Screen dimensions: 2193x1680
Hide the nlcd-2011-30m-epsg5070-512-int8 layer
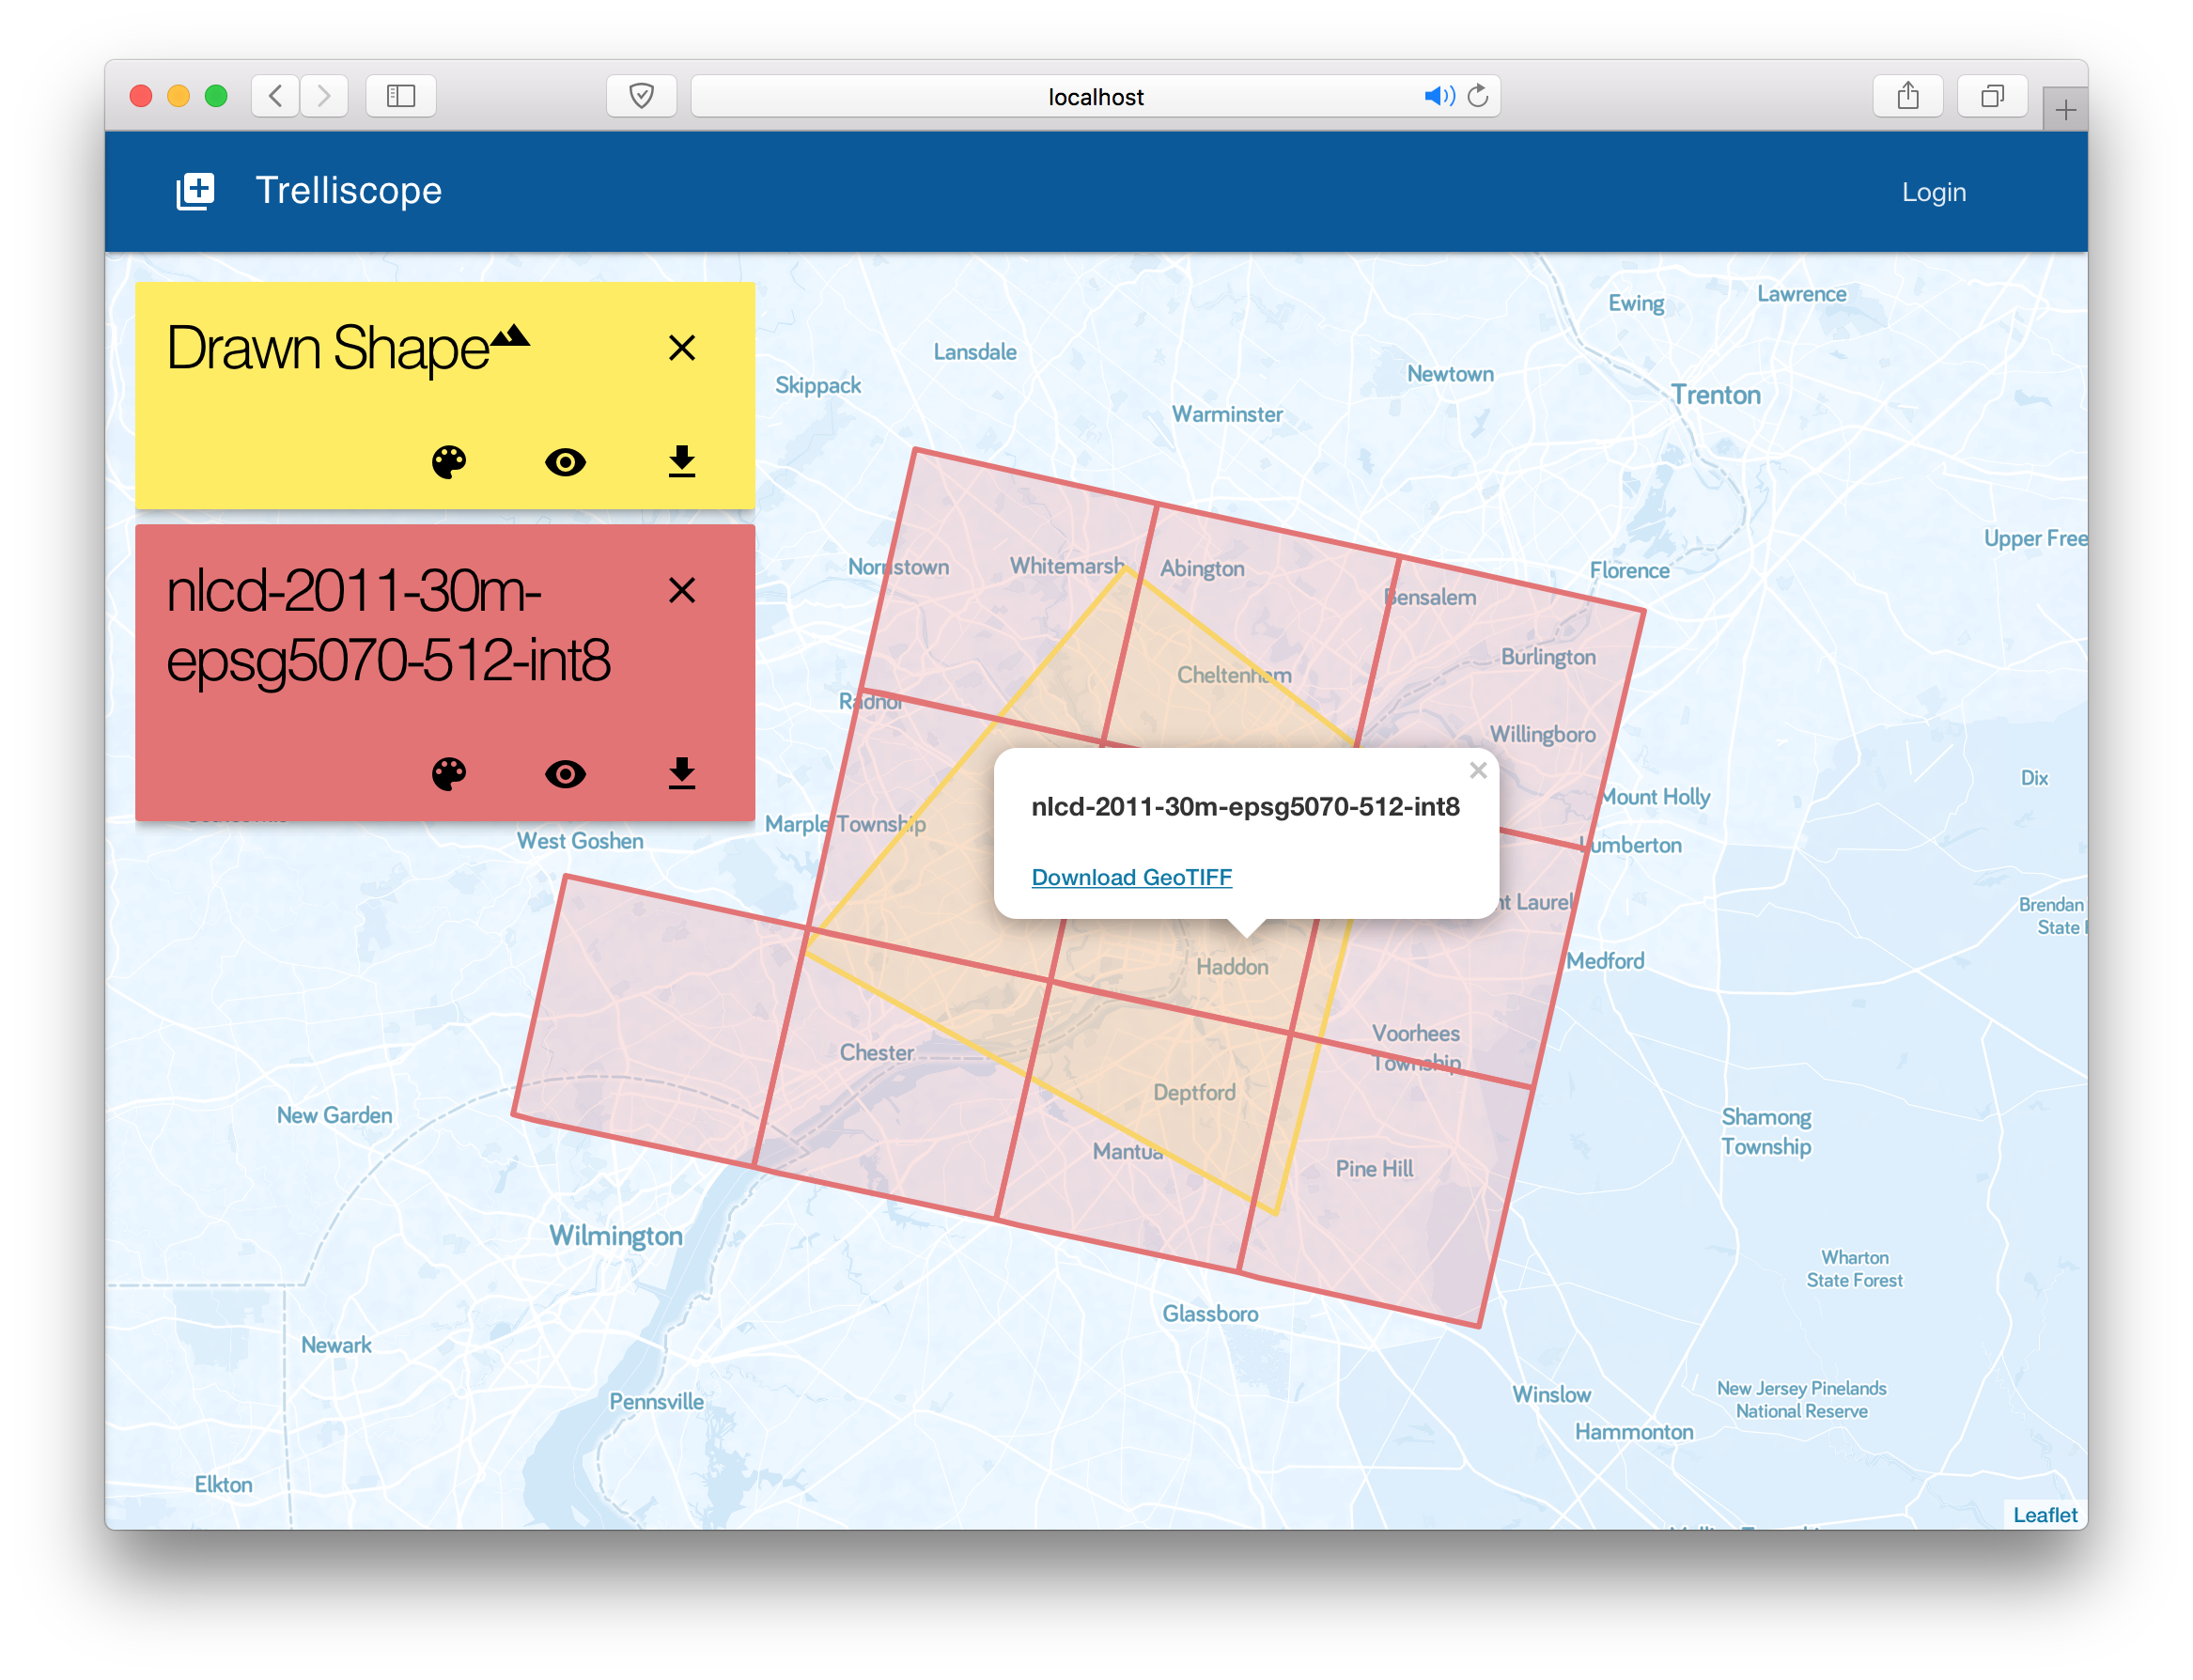(x=565, y=774)
